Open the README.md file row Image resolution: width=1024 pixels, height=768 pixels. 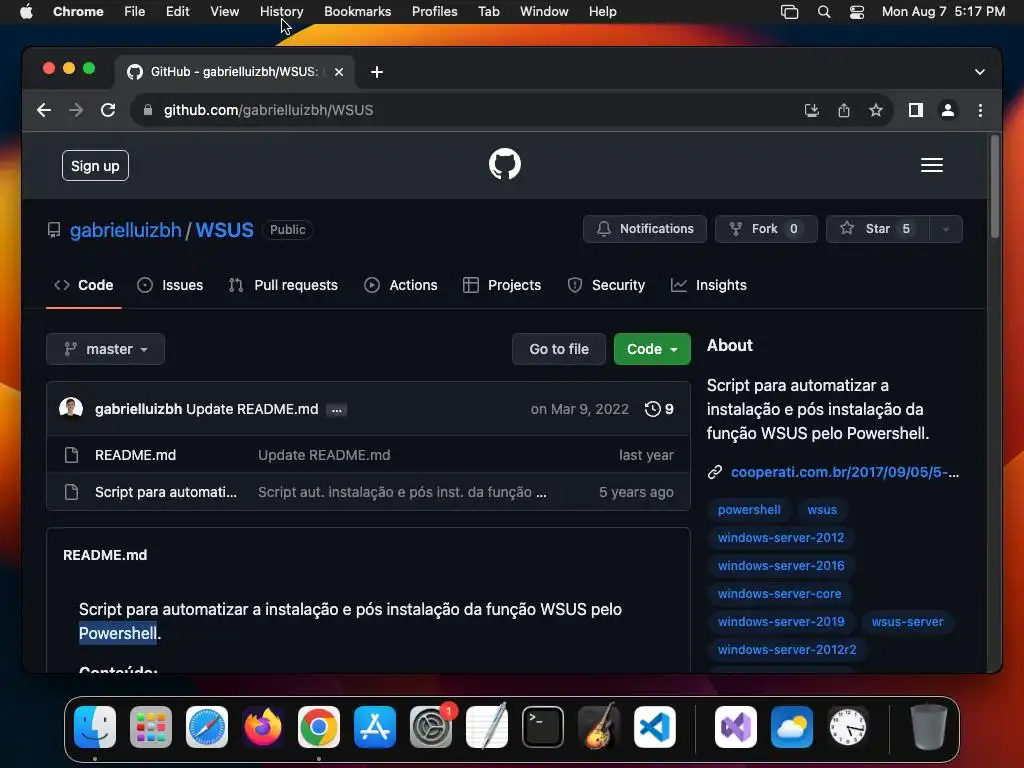coord(368,455)
